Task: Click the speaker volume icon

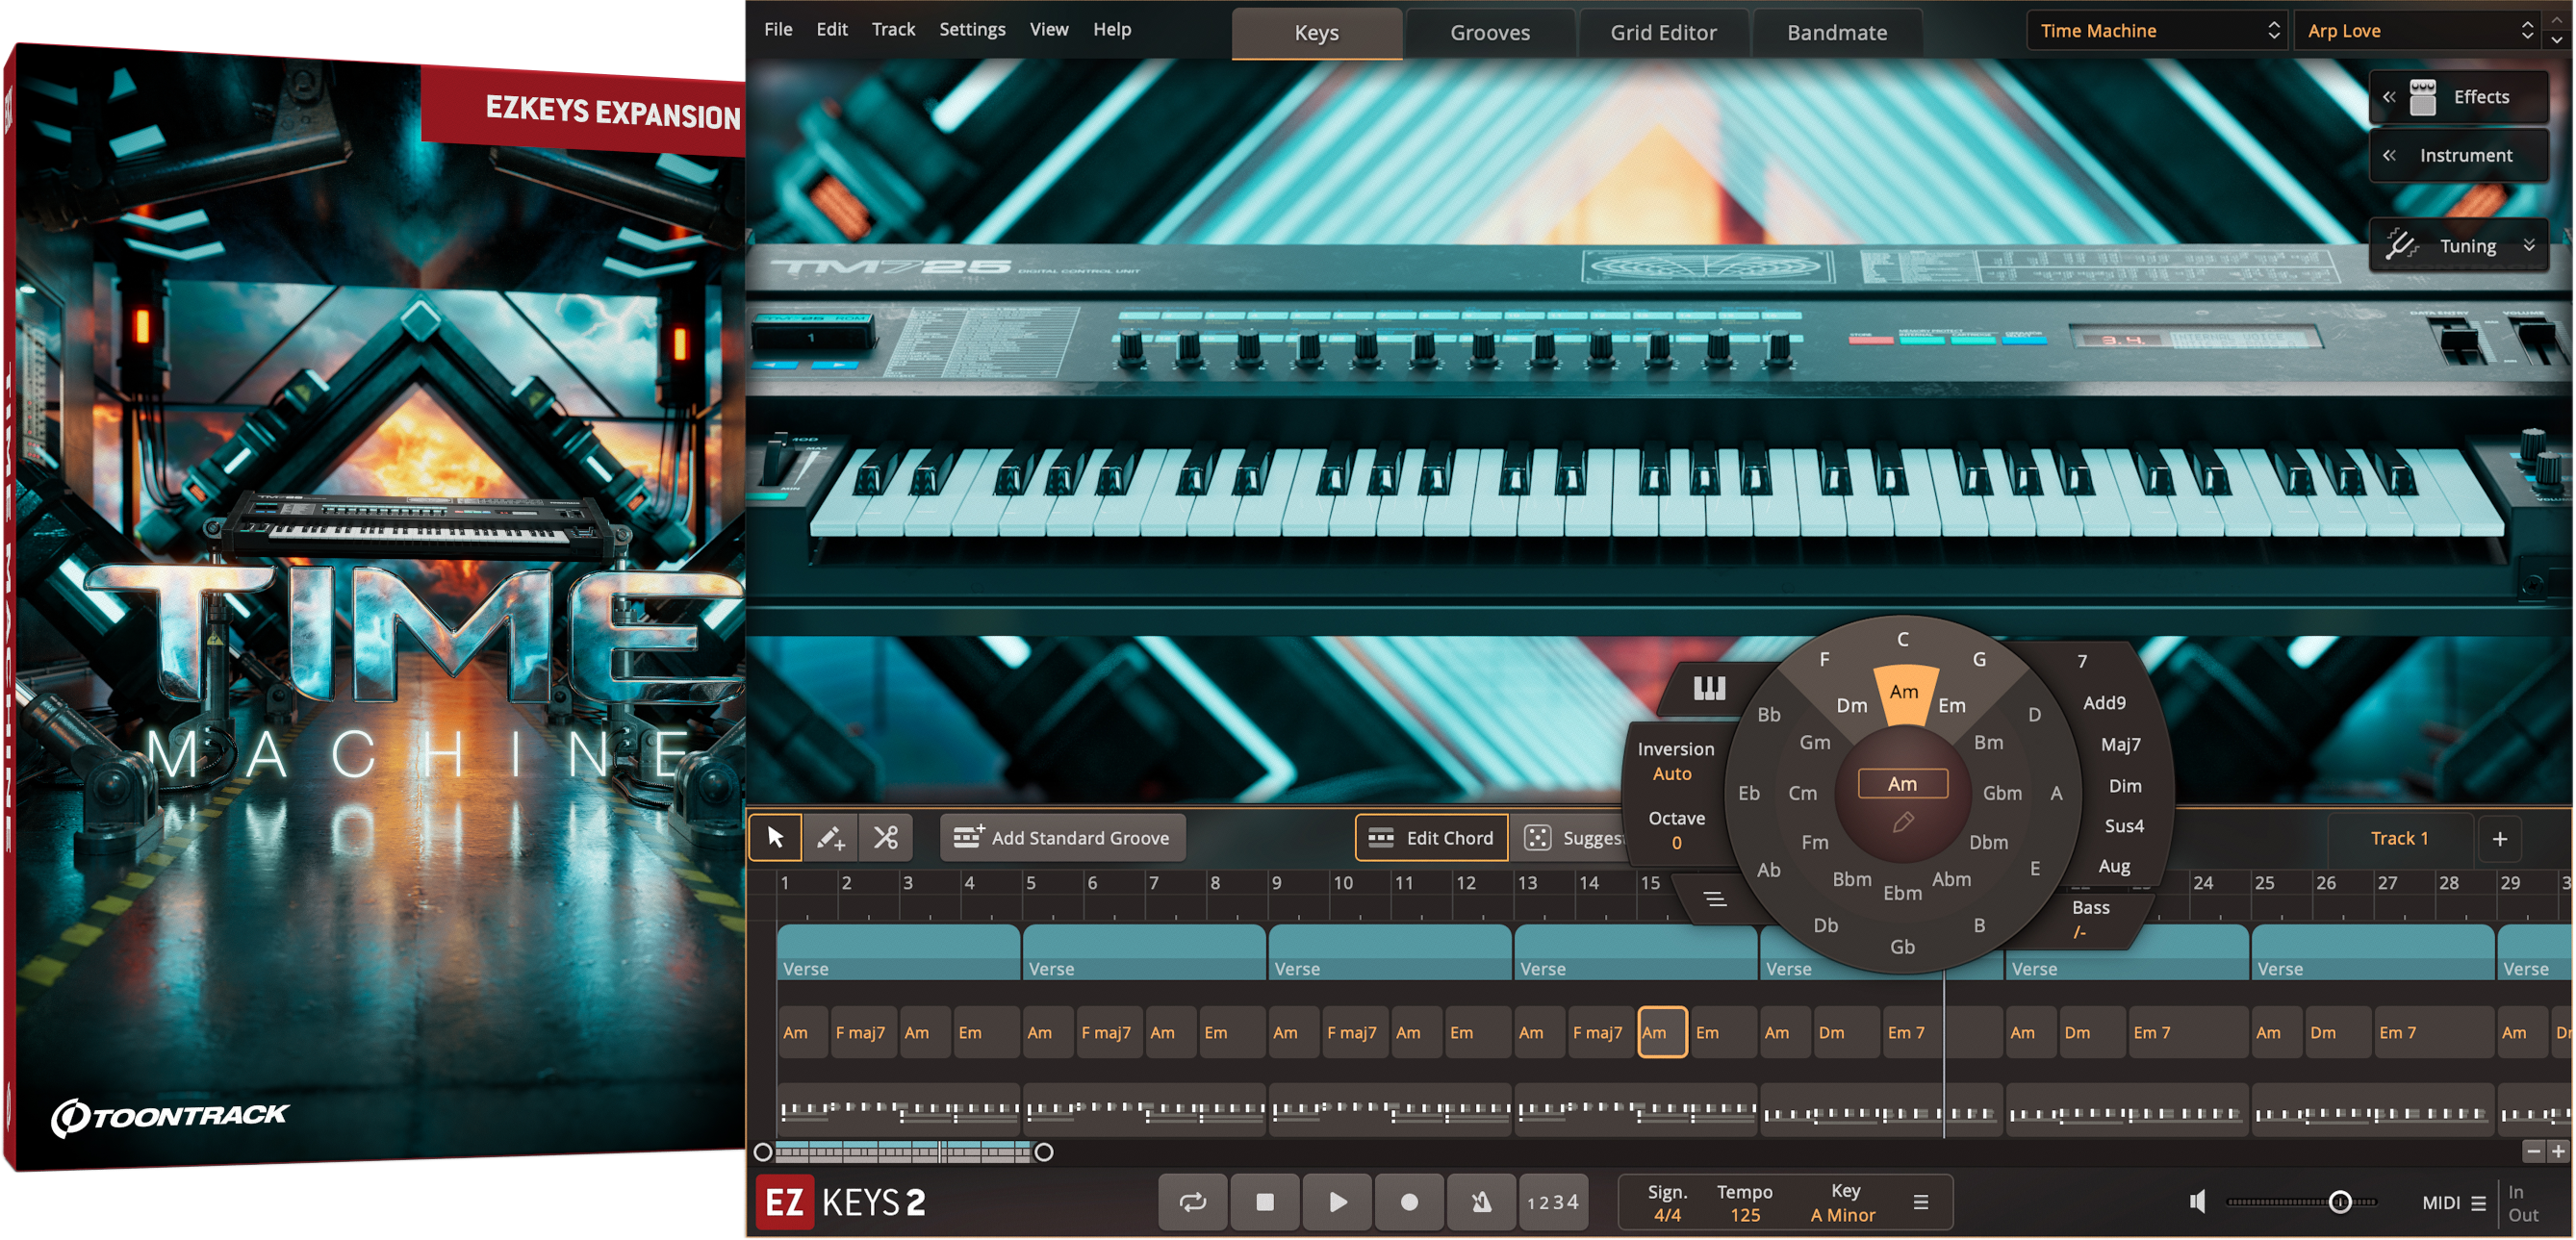Action: [2197, 1201]
